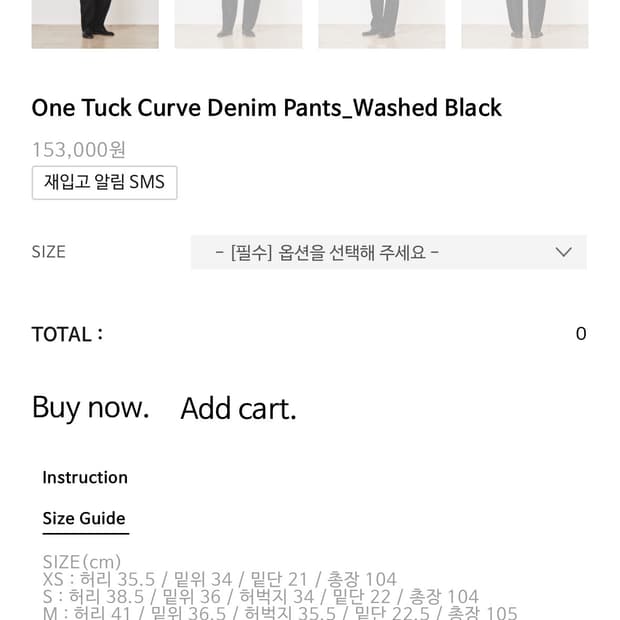View the second product thumbnail
The image size is (620, 620).
(x=238, y=24)
